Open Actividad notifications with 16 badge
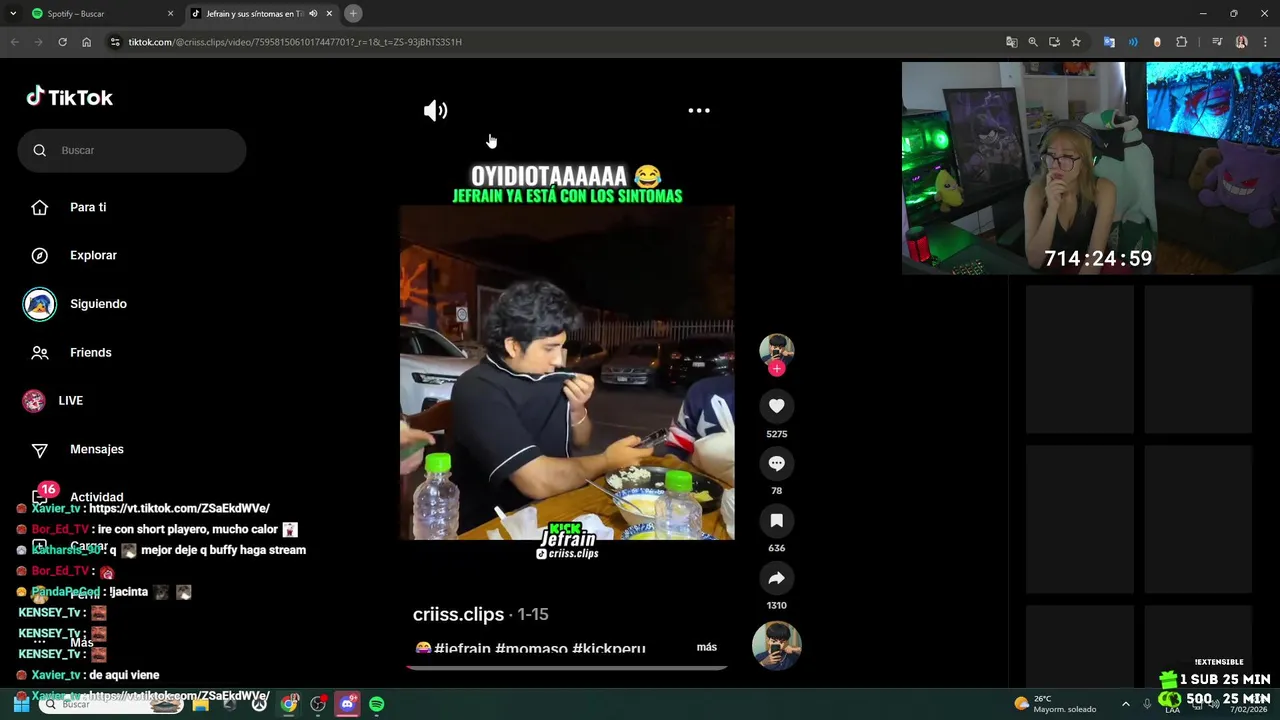1280x720 pixels. pyautogui.click(x=96, y=497)
